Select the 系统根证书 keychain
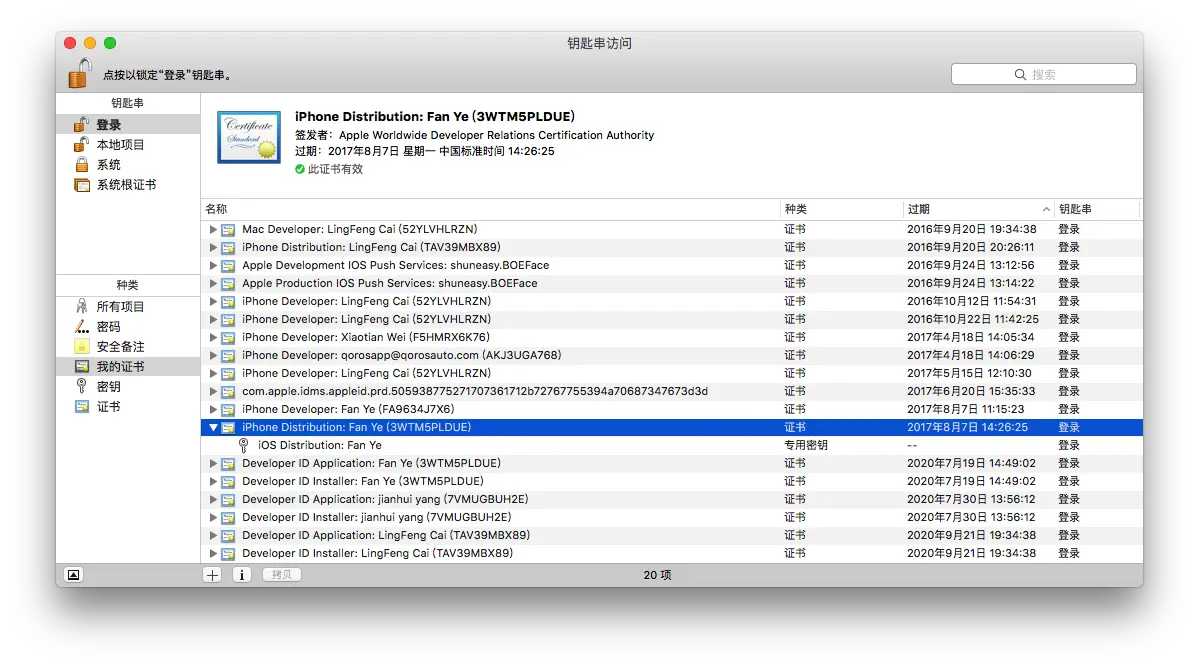This screenshot has height=667, width=1199. pyautogui.click(x=128, y=184)
